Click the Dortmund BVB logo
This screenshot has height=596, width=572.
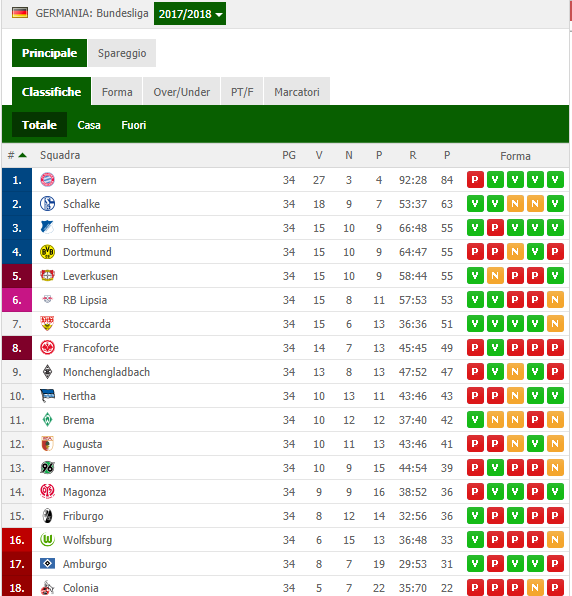pos(48,252)
